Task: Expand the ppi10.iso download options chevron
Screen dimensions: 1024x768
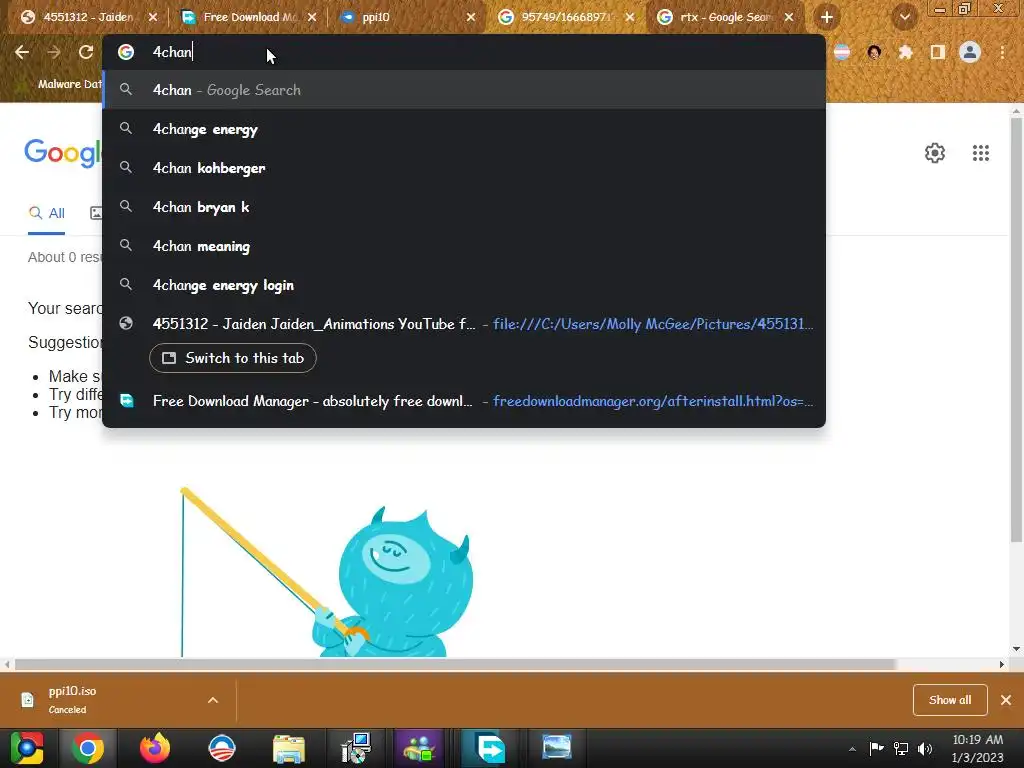Action: click(213, 700)
